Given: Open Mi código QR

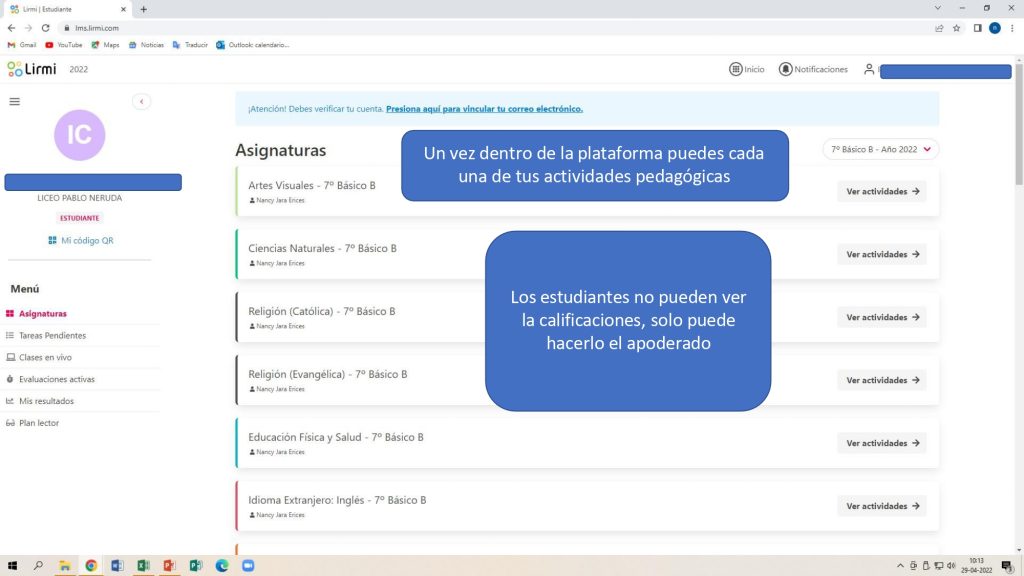Looking at the screenshot, I should (80, 240).
